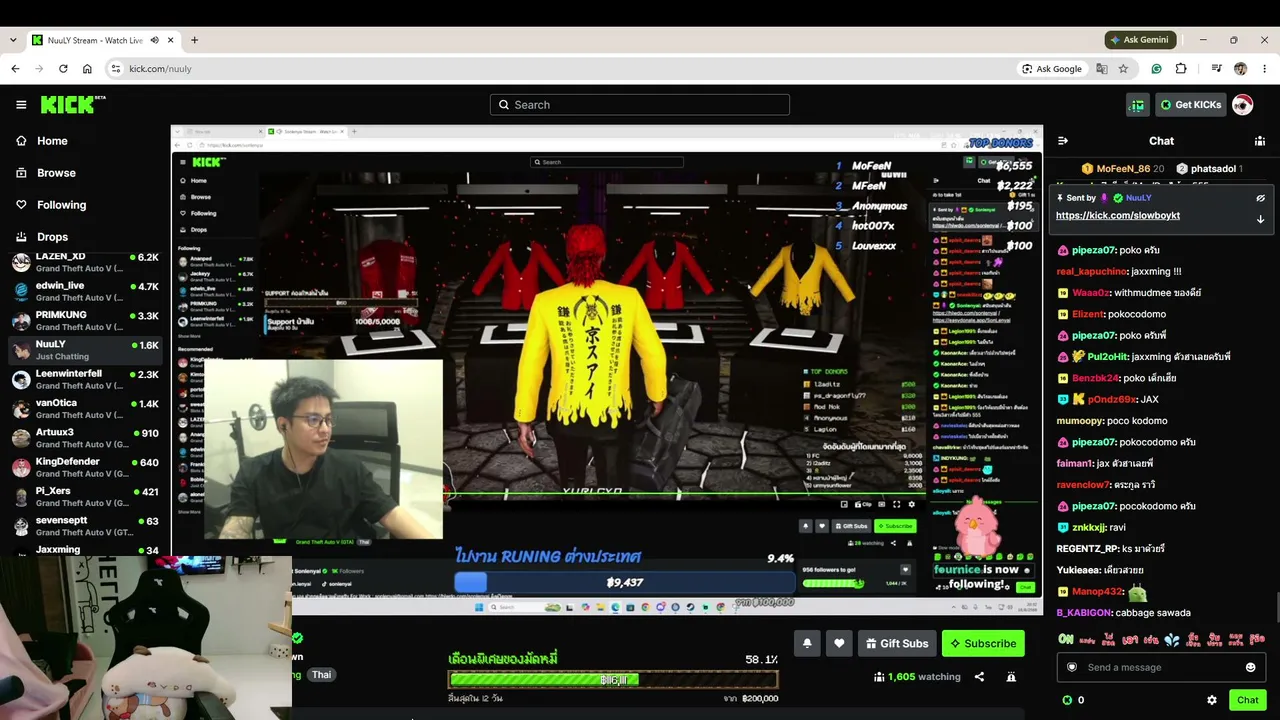Open the Kick user profile avatar
1280x720 pixels.
pyautogui.click(x=1242, y=105)
